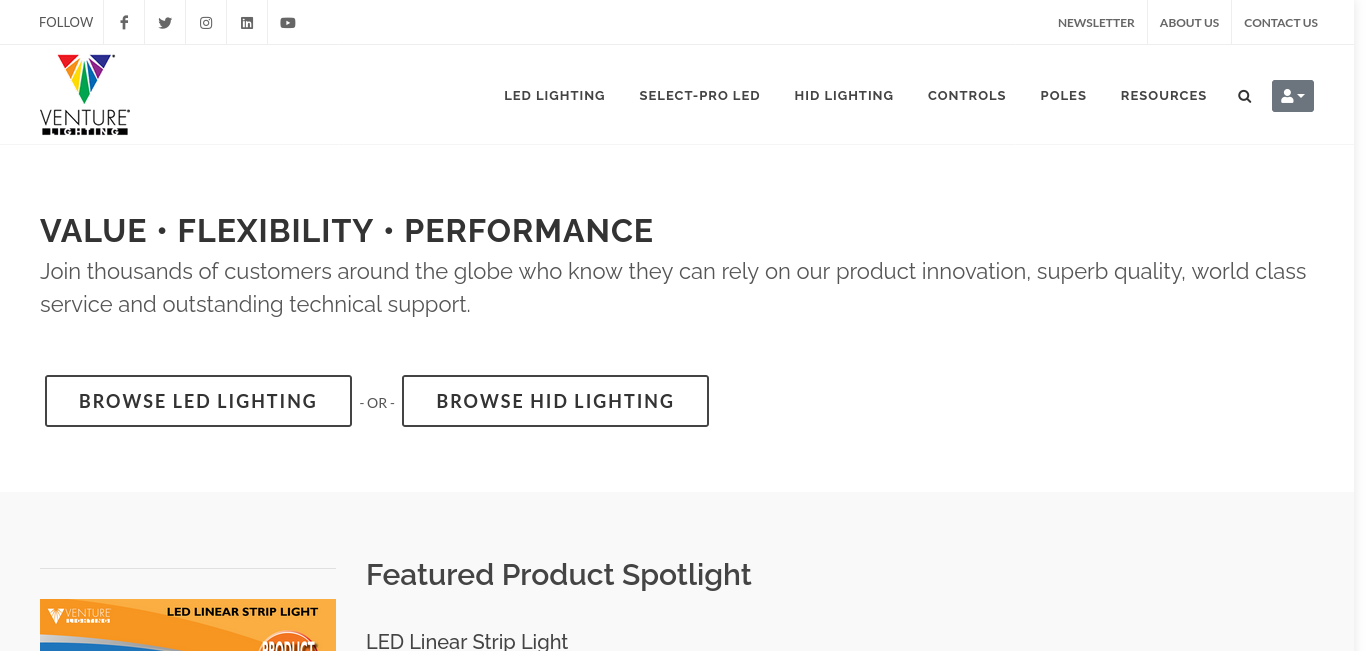Open the LED Lighting menu
Screen dimensions: 1366x651
(554, 96)
